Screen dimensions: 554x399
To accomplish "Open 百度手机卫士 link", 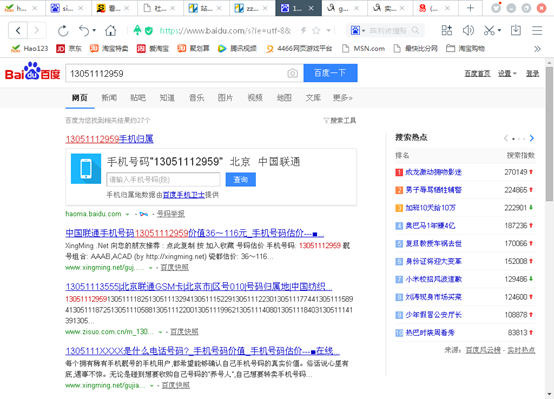I will [x=184, y=195].
